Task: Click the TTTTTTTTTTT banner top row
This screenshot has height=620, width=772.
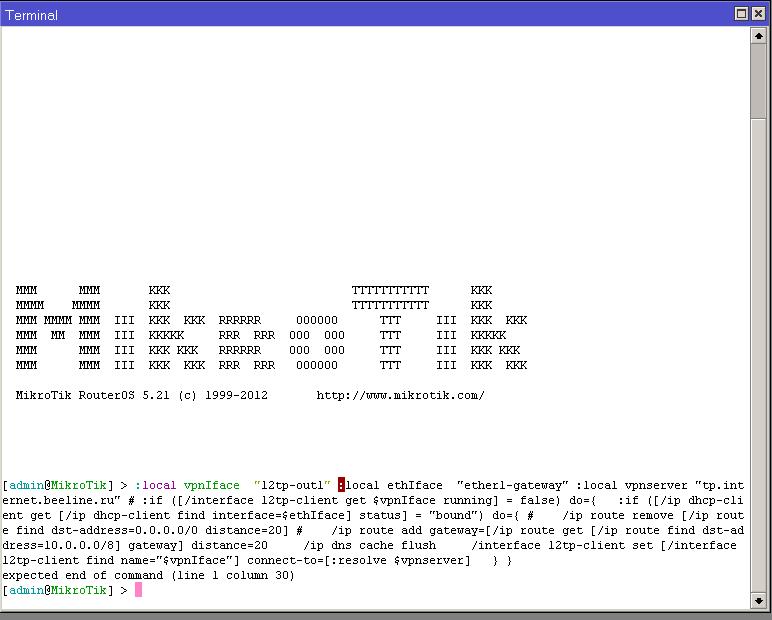Action: (x=390, y=290)
